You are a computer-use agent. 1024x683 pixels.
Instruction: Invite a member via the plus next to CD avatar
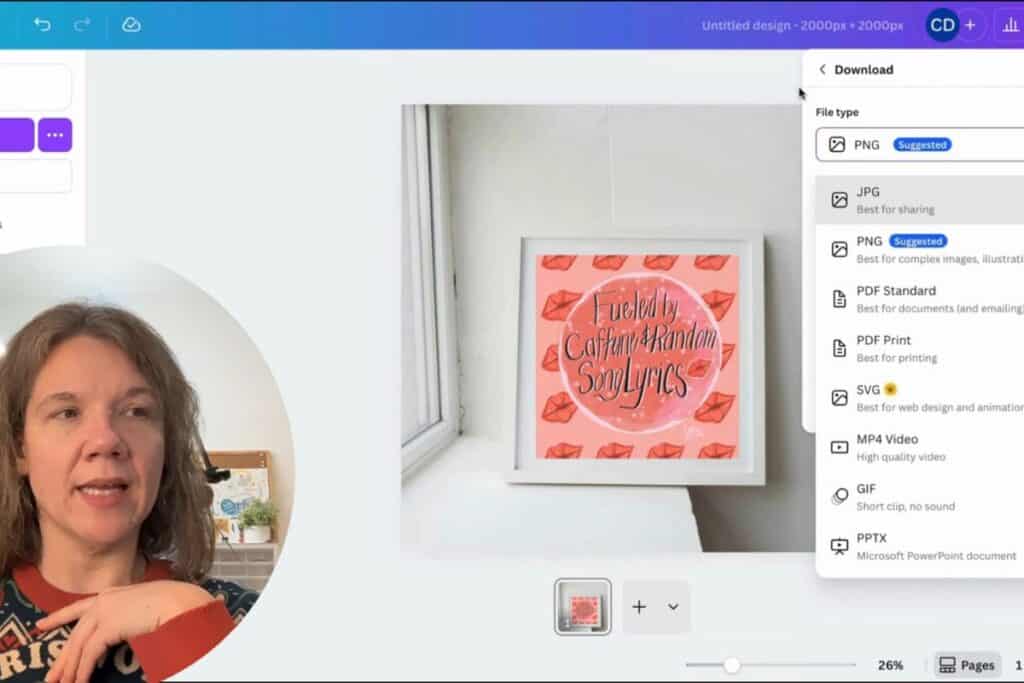[969, 24]
